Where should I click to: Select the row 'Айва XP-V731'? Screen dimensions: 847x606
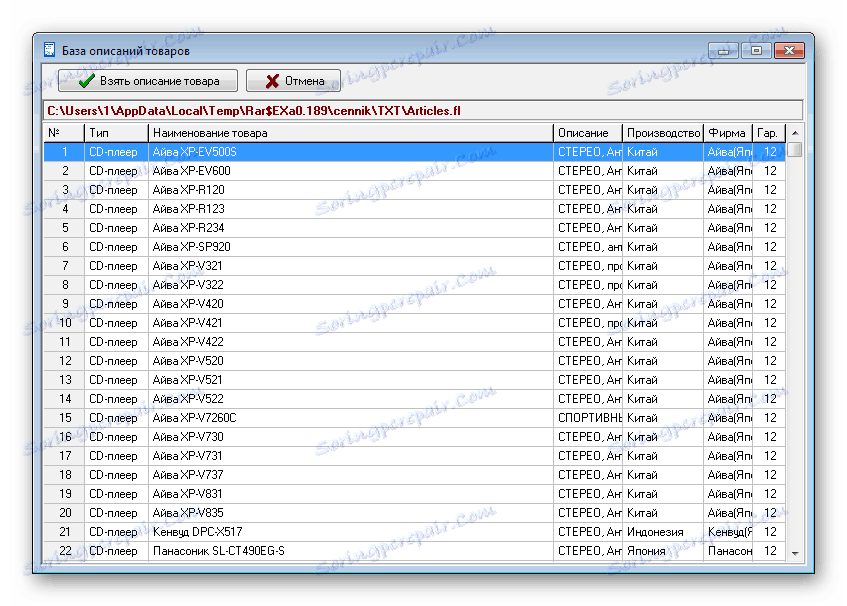(x=414, y=456)
